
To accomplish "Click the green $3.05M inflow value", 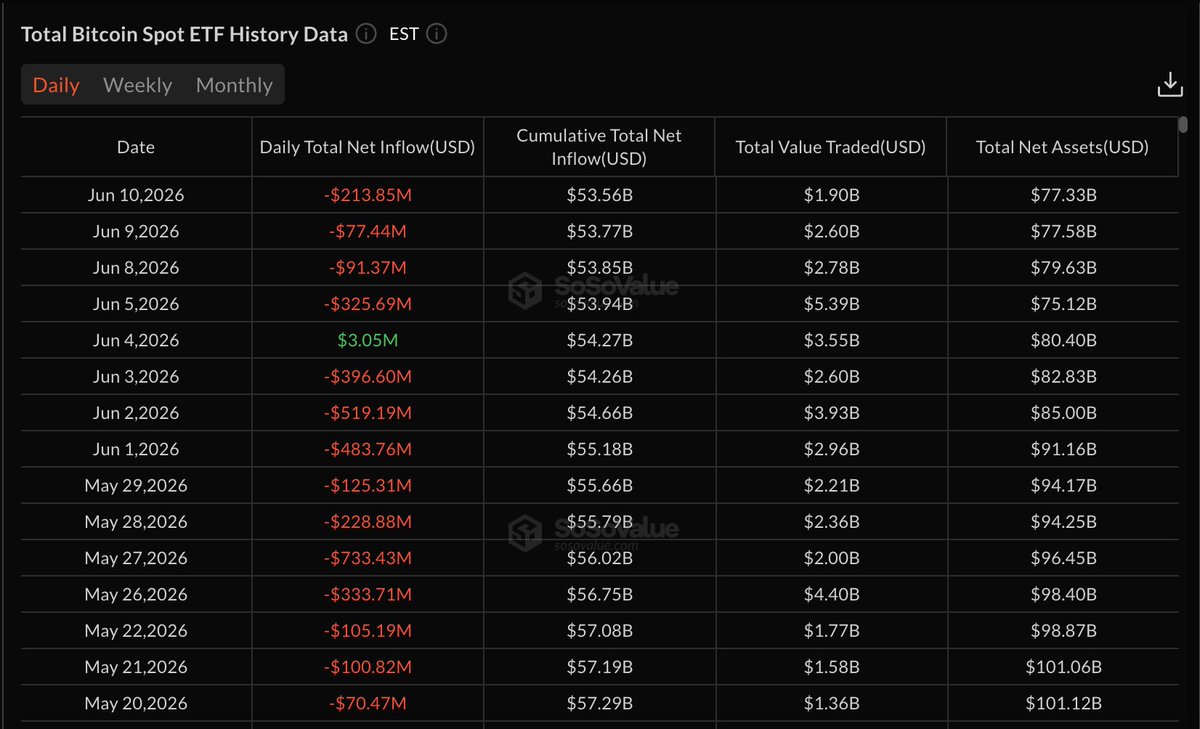I will (x=367, y=340).
